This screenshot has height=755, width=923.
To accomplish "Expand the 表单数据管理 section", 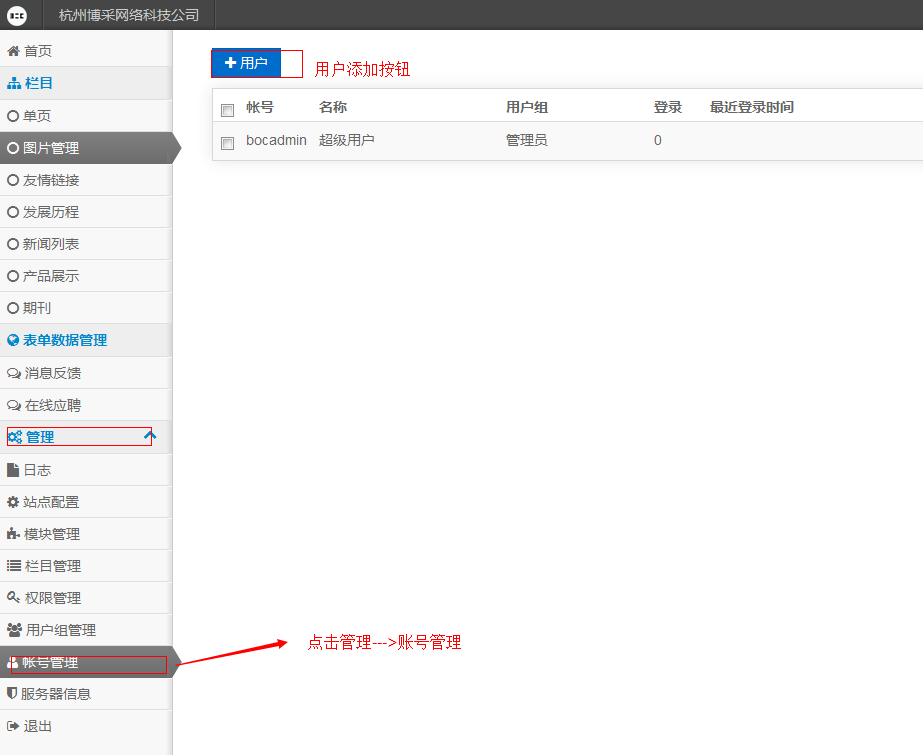I will click(x=65, y=340).
